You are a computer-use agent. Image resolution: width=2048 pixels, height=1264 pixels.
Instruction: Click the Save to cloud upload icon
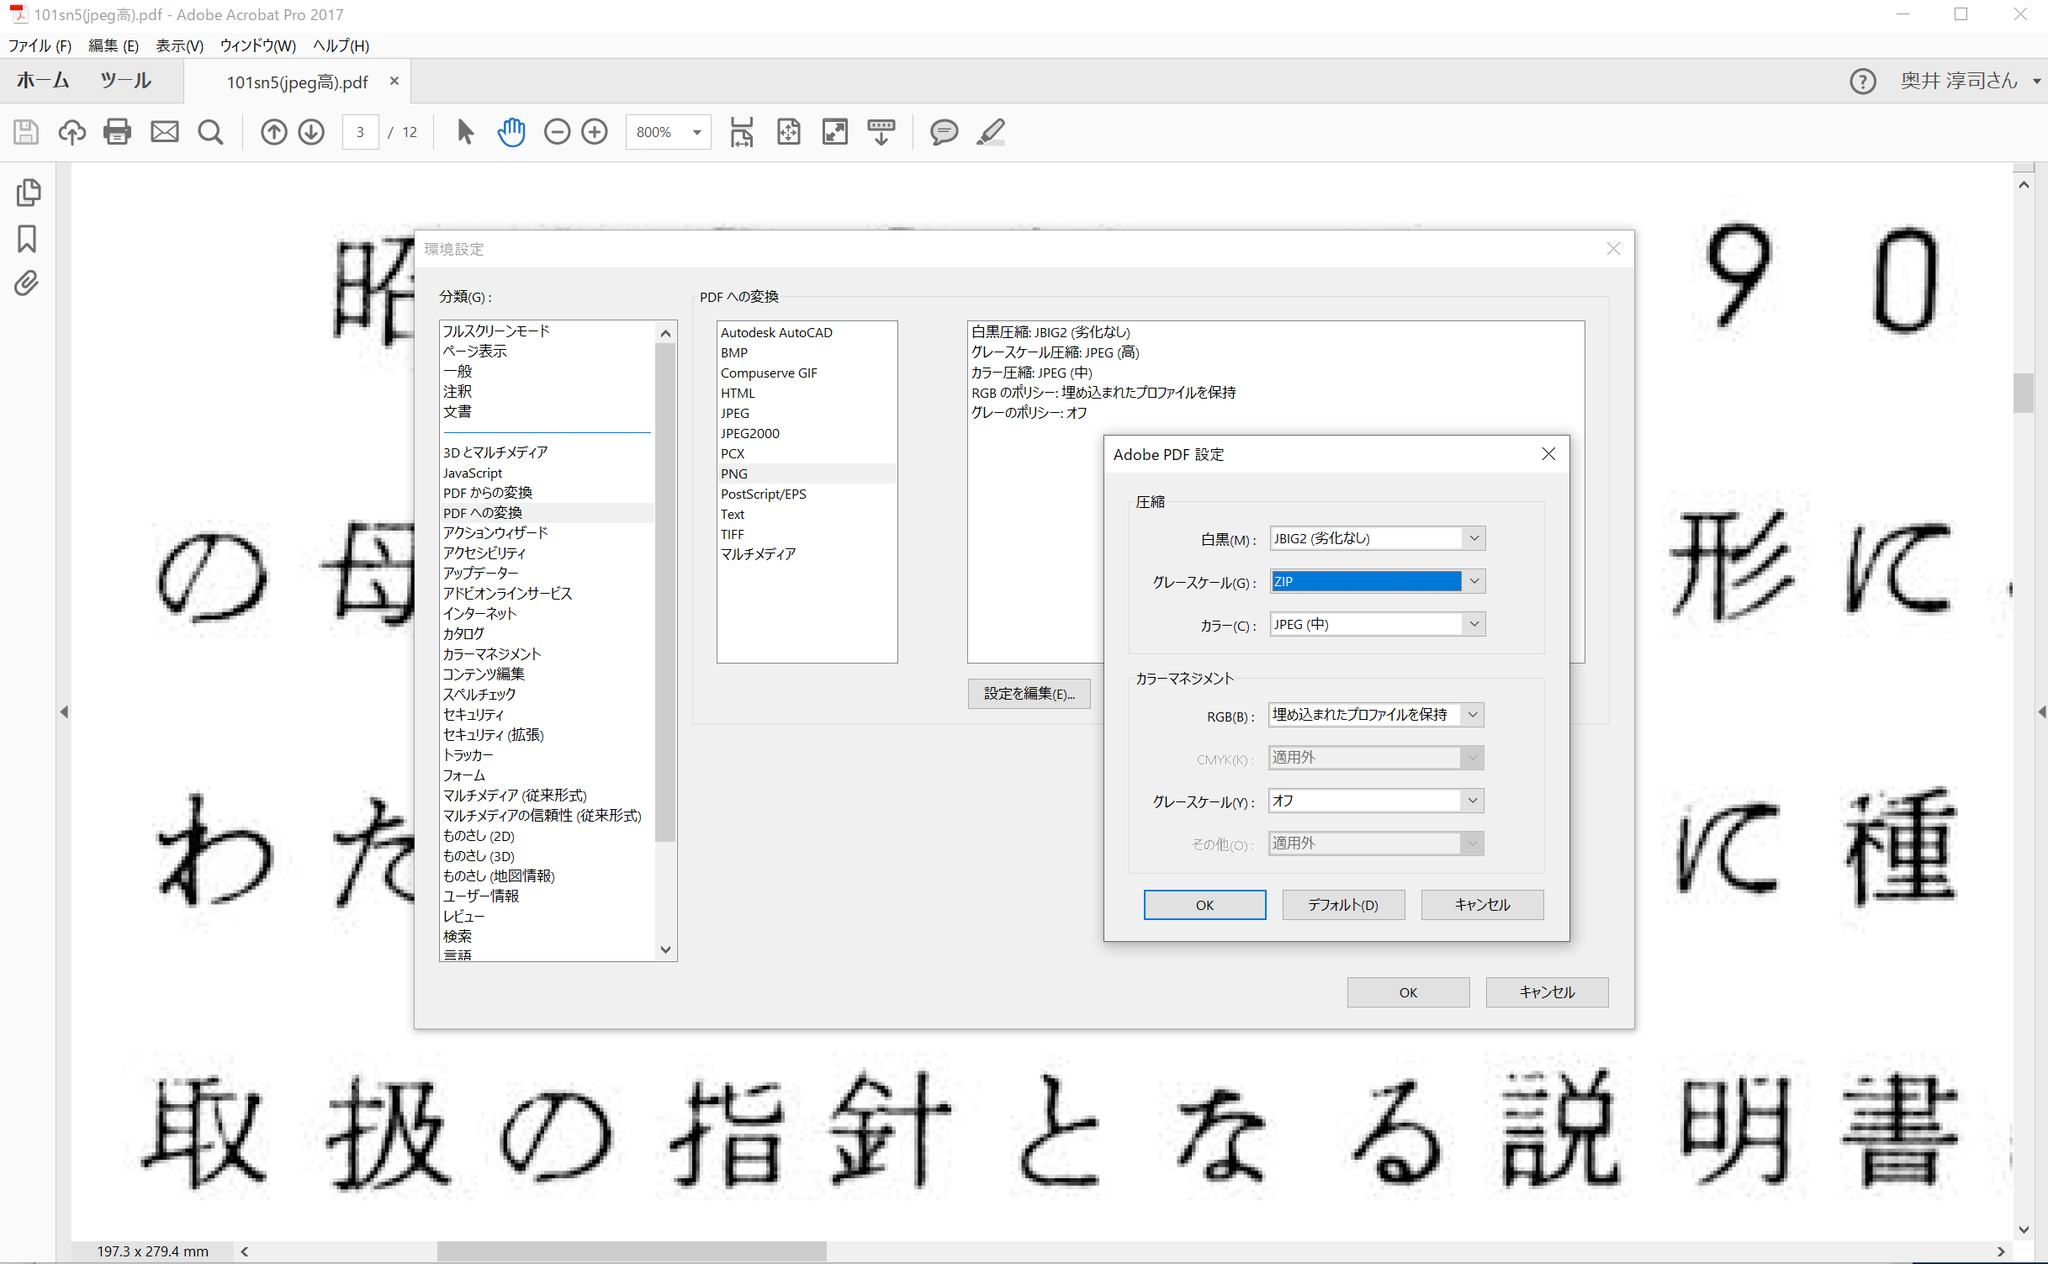72,132
